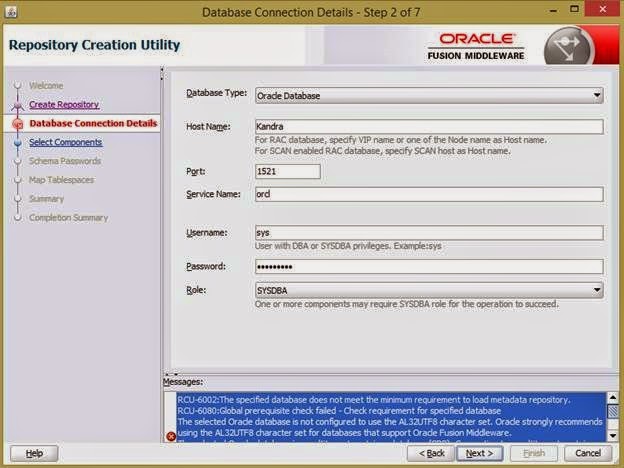Click the Host Name input field
624x468 pixels.
tap(429, 127)
